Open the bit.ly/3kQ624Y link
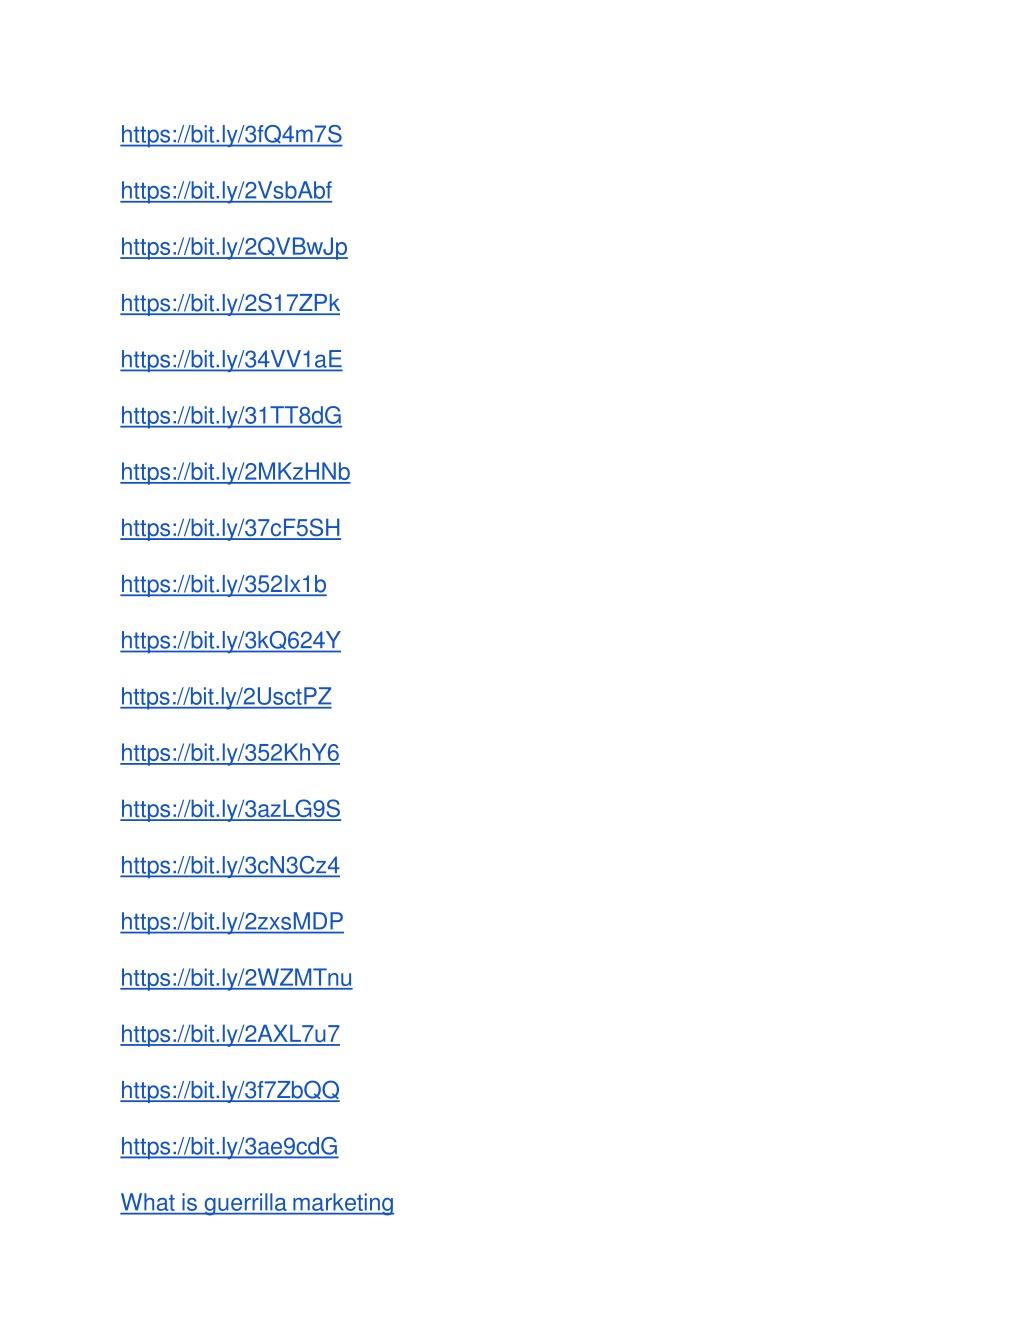 point(231,641)
